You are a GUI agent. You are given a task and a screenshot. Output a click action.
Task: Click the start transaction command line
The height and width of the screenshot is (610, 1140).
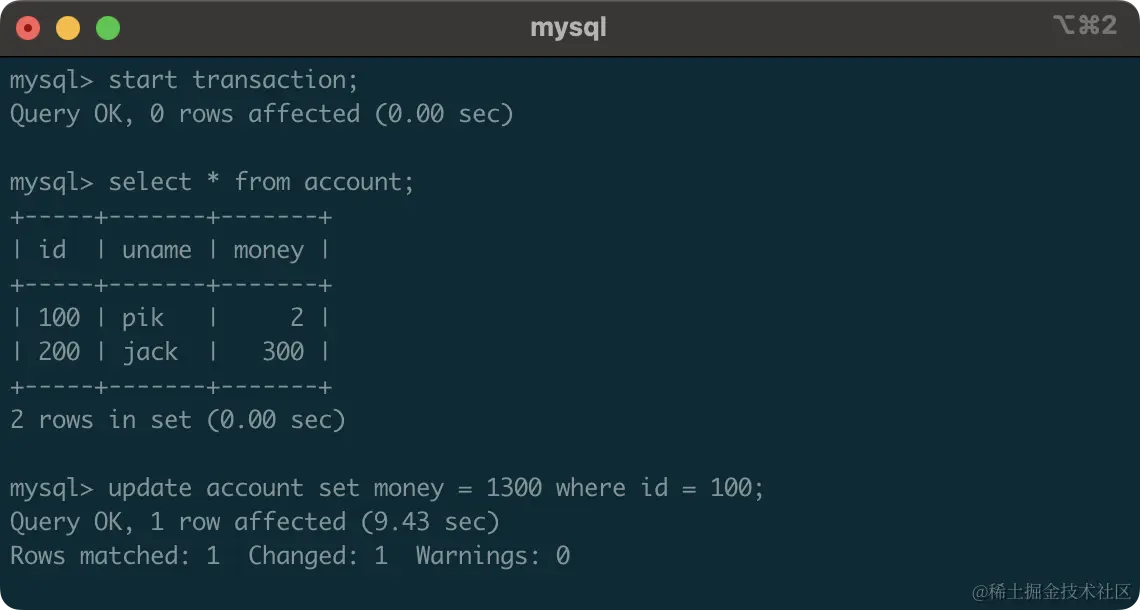point(233,80)
